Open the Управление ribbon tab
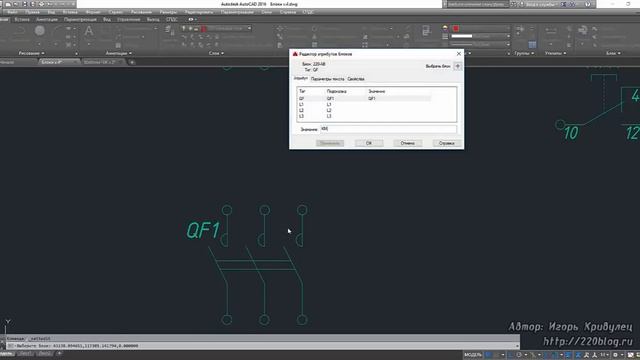 pyautogui.click(x=129, y=19)
